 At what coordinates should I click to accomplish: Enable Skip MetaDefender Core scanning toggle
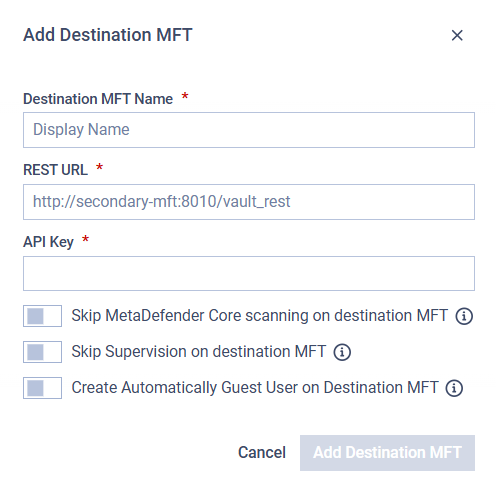pyautogui.click(x=42, y=316)
